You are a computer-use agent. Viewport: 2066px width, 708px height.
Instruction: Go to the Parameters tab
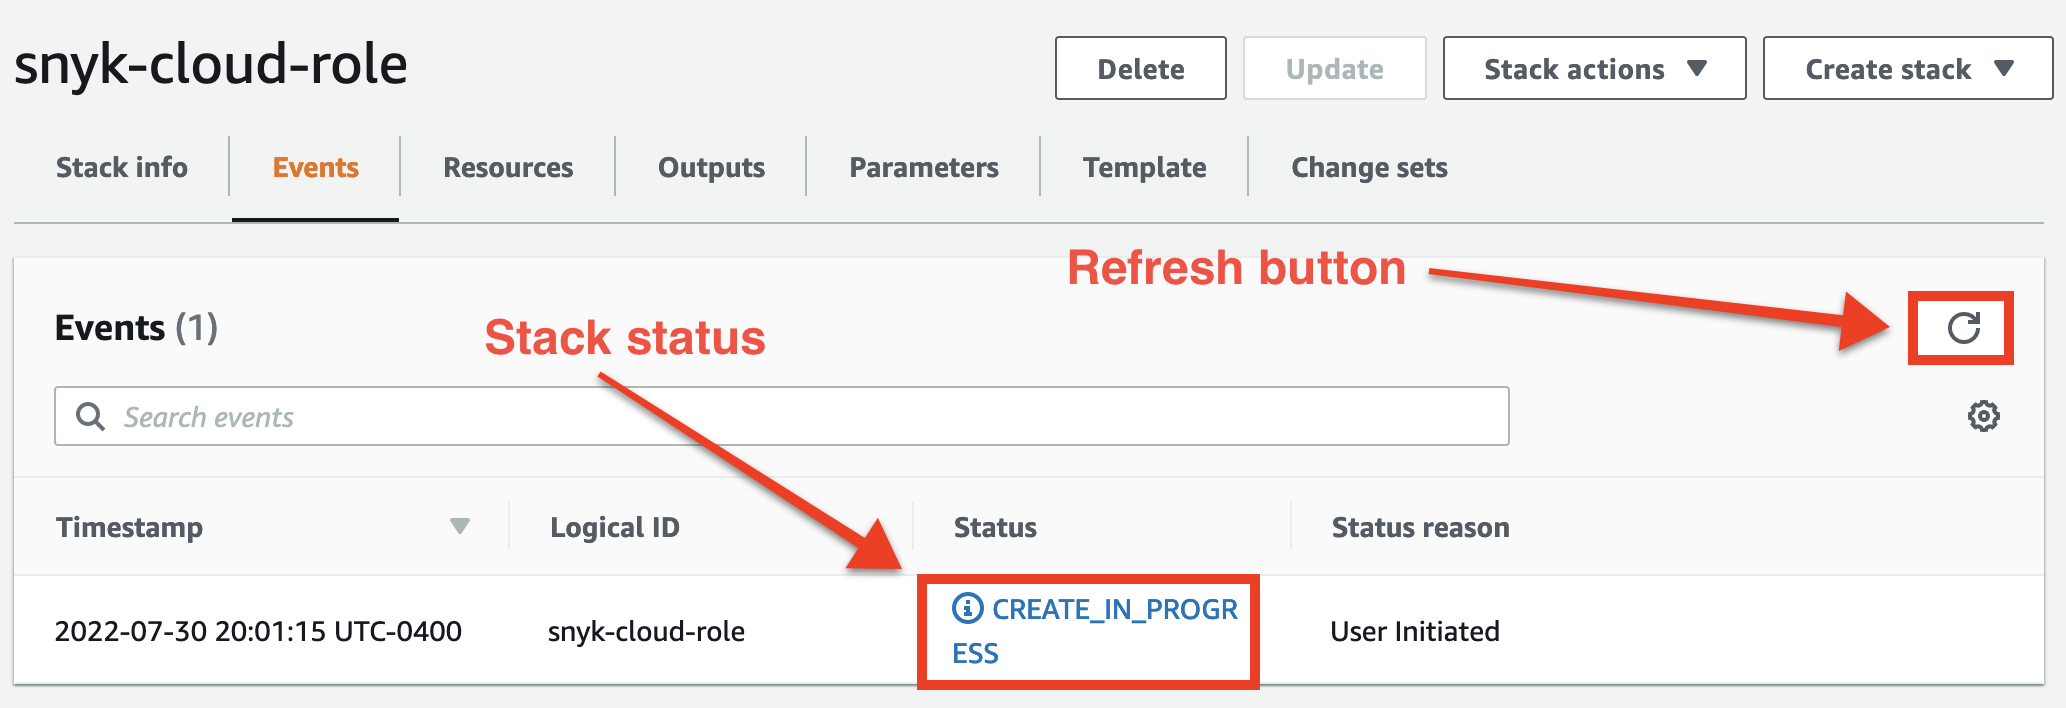click(x=924, y=167)
